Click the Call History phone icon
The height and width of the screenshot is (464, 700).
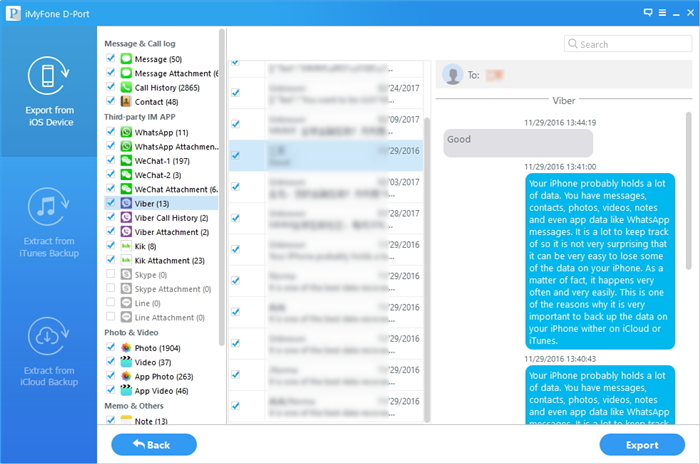pos(126,88)
